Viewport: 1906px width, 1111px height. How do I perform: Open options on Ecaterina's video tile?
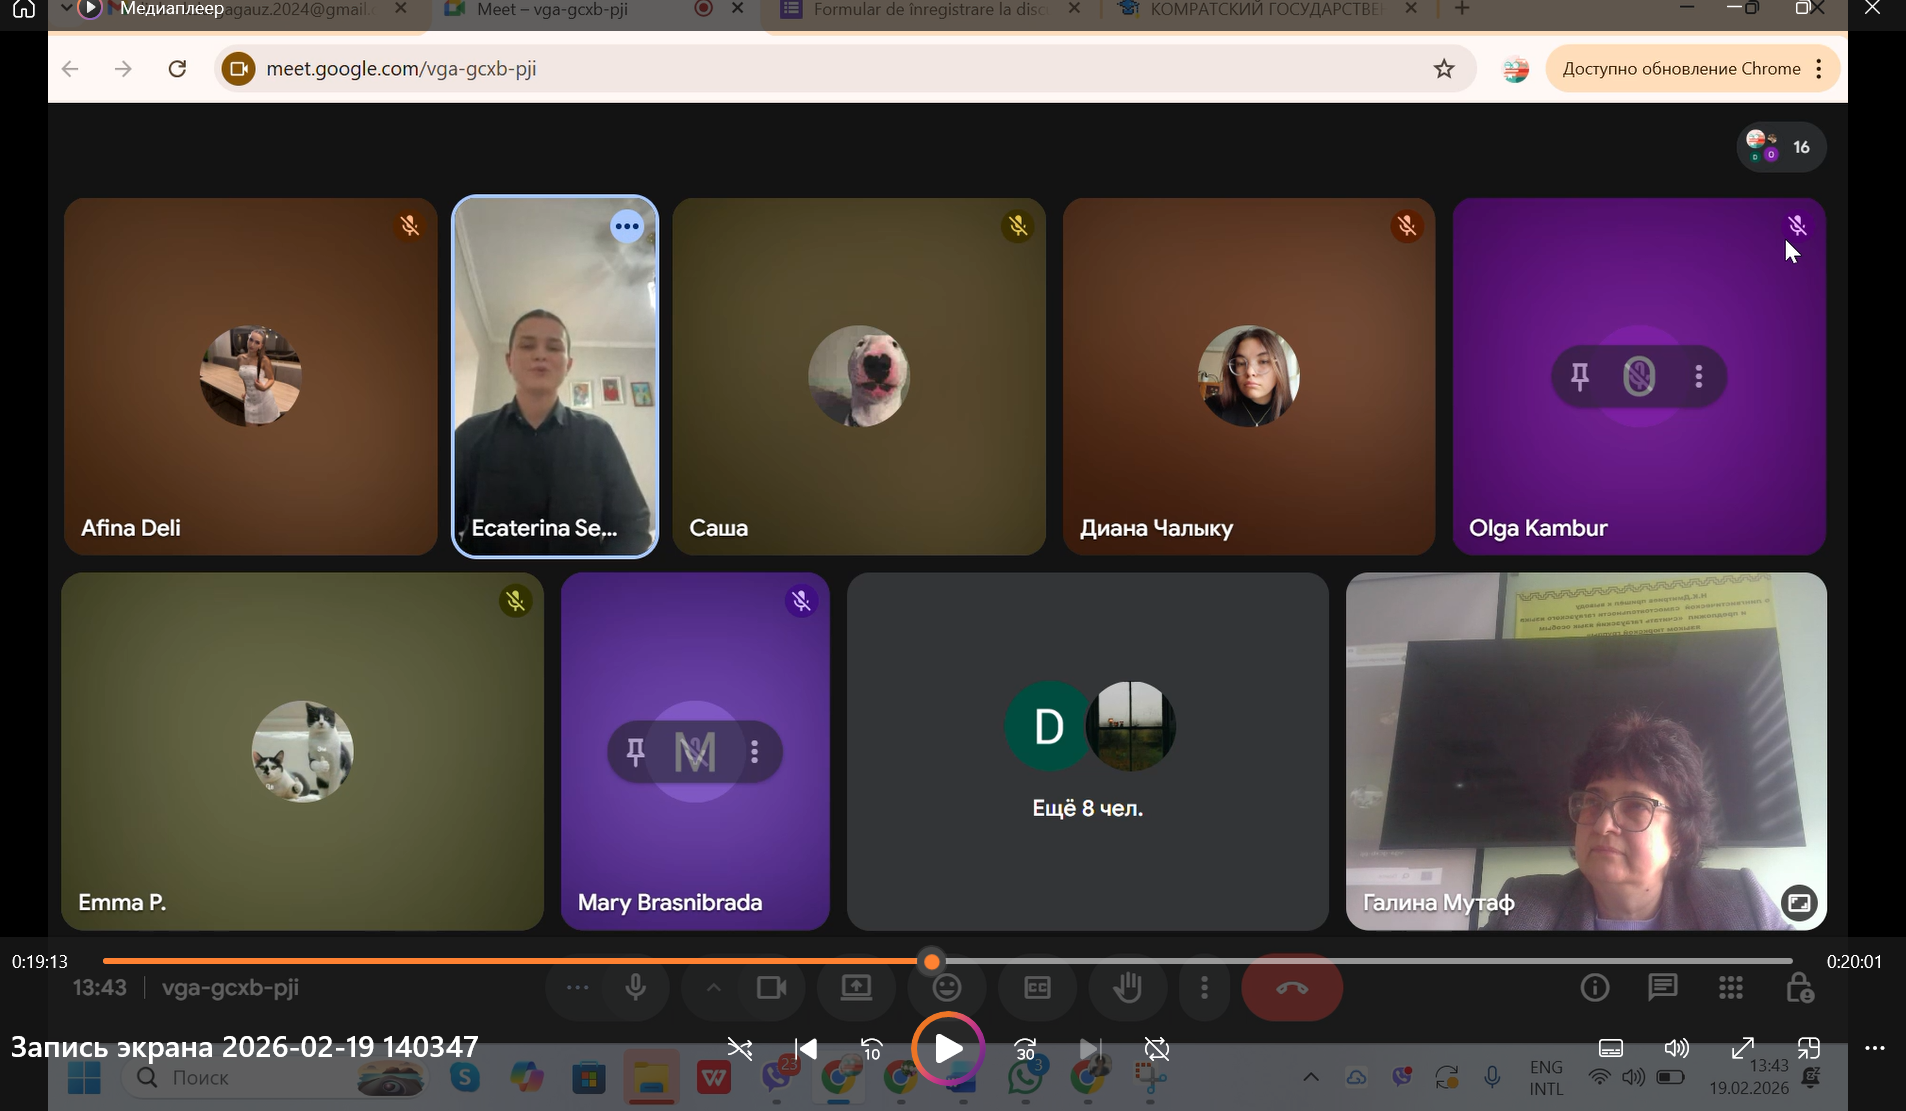click(627, 227)
